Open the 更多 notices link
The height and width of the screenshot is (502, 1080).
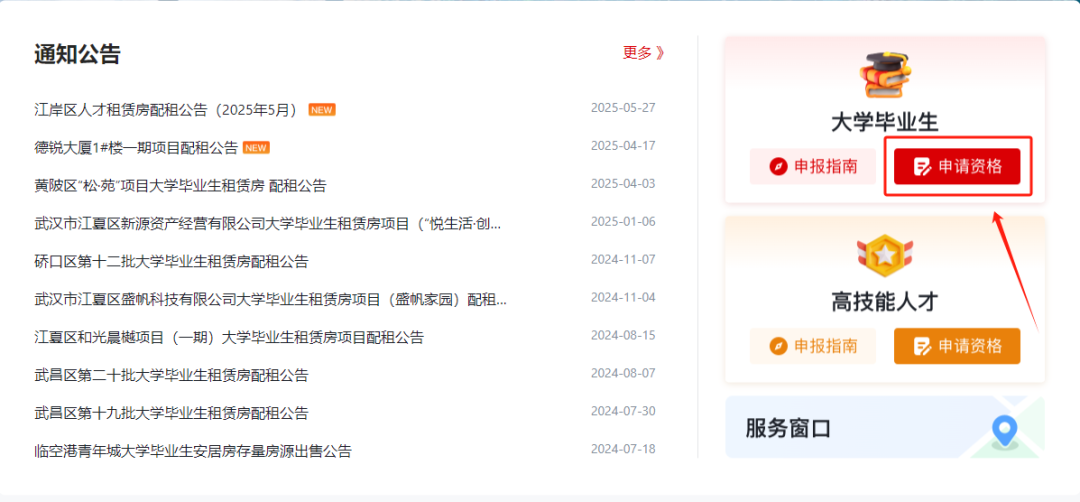[x=643, y=53]
